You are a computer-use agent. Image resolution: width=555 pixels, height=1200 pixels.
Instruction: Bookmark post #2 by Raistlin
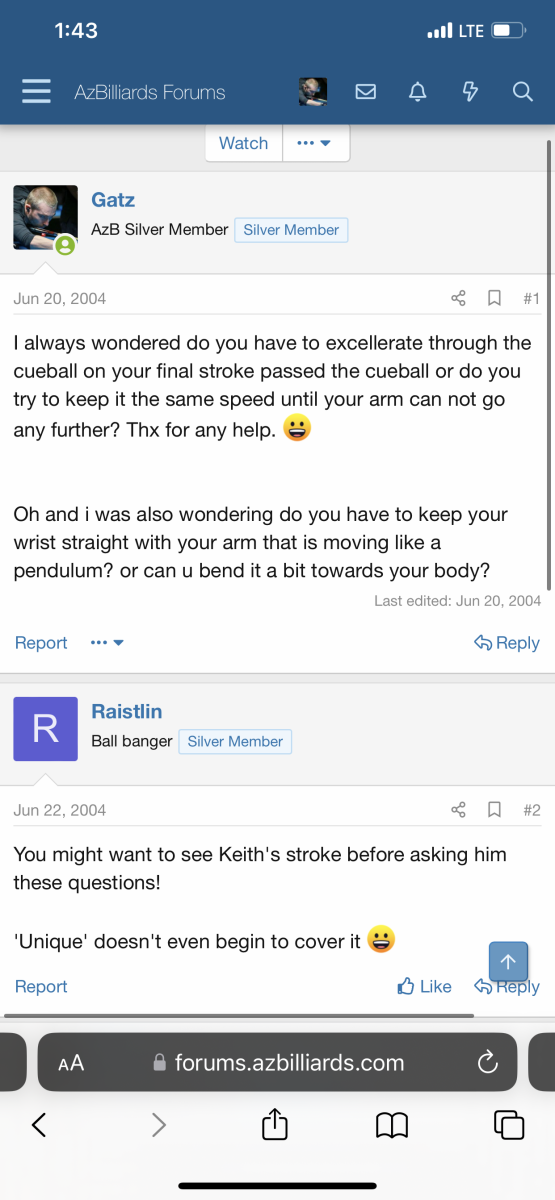click(x=494, y=810)
